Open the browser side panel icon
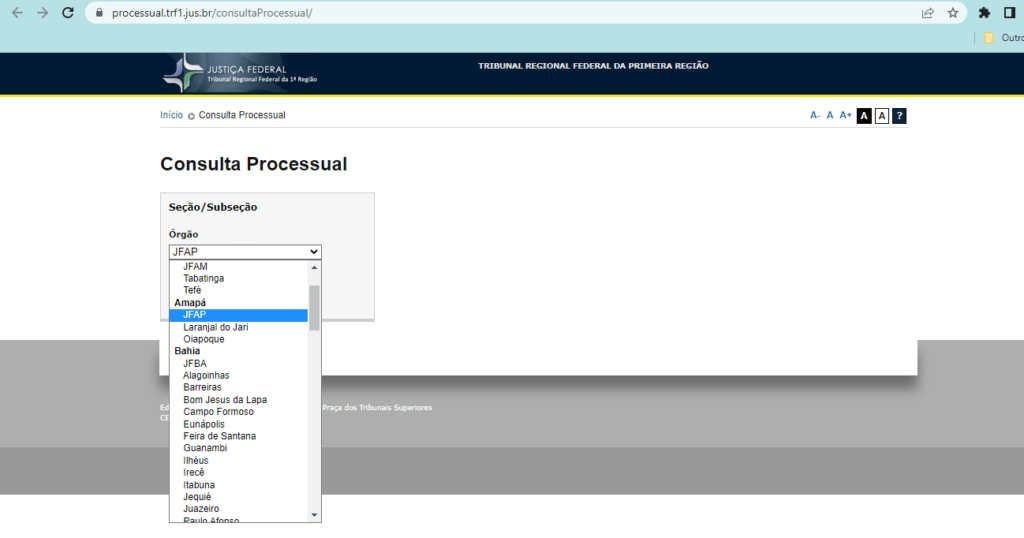Viewport: 1024px width, 538px height. point(1009,13)
